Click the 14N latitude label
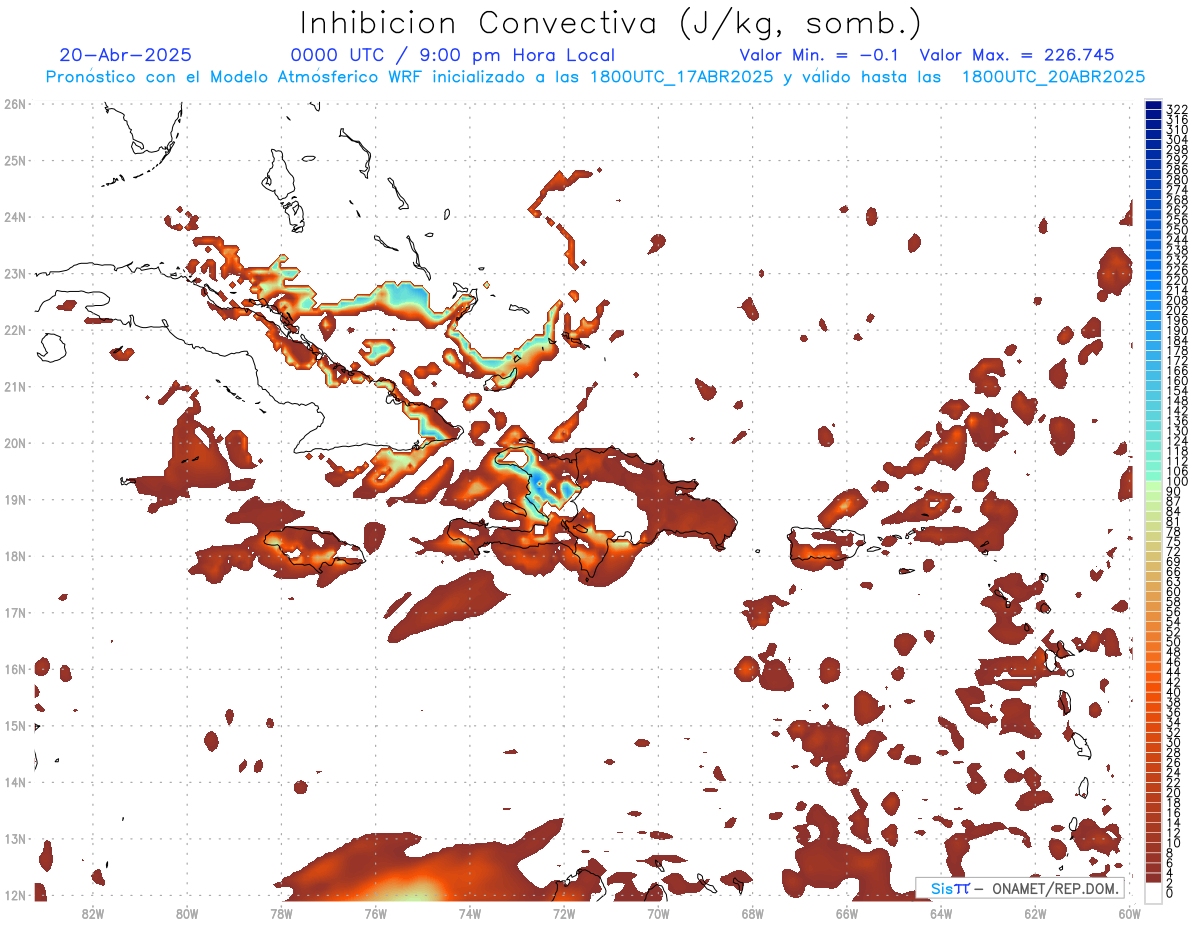This screenshot has height=927, width=1200. 15,782
